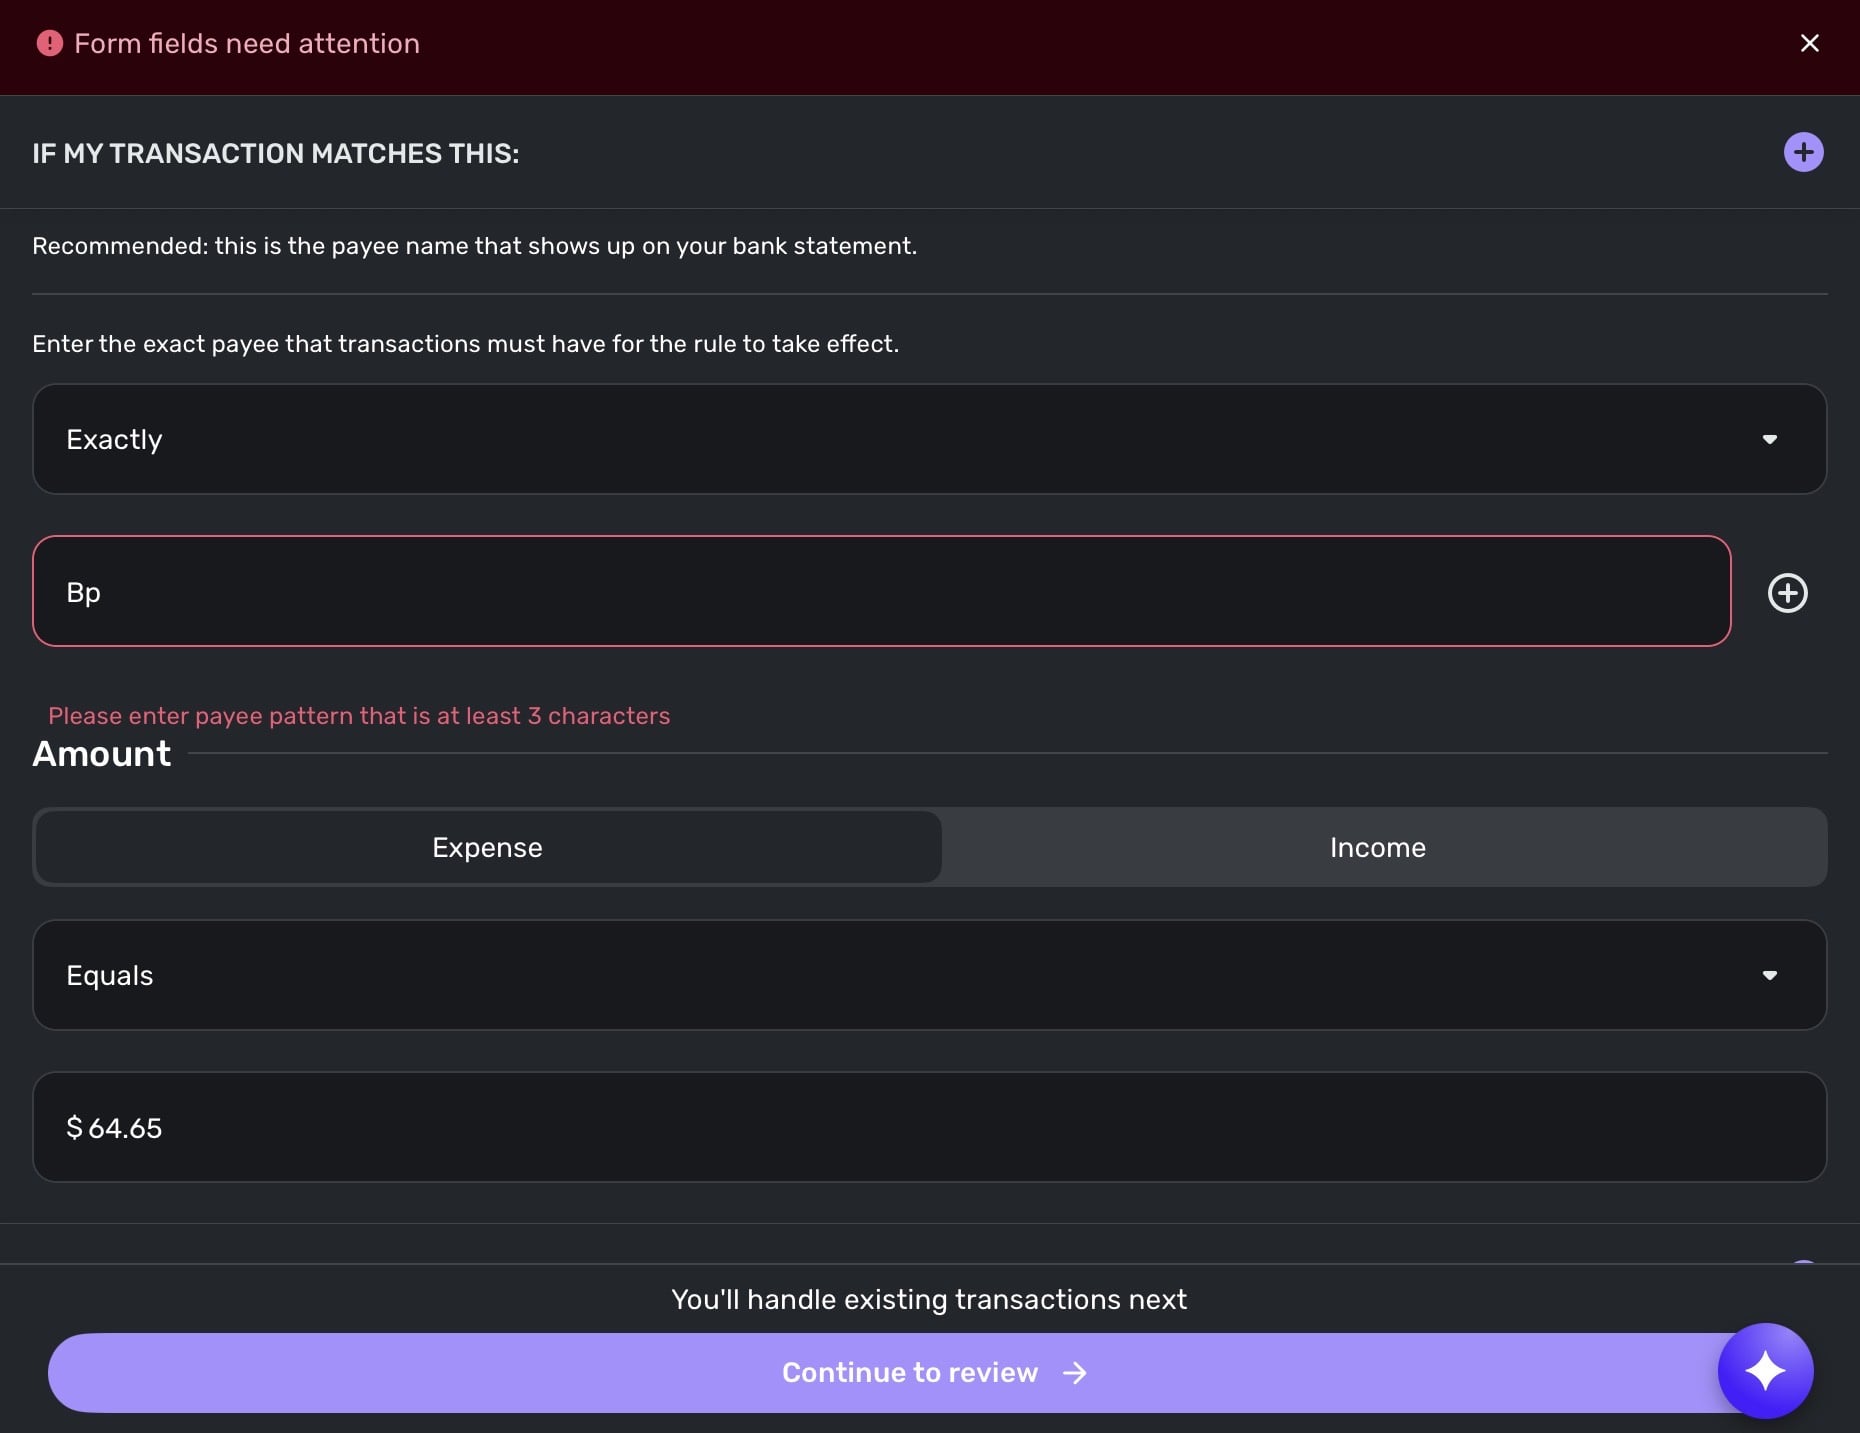1860x1433 pixels.
Task: Click the 'You'll handle existing transactions next' note
Action: click(928, 1299)
